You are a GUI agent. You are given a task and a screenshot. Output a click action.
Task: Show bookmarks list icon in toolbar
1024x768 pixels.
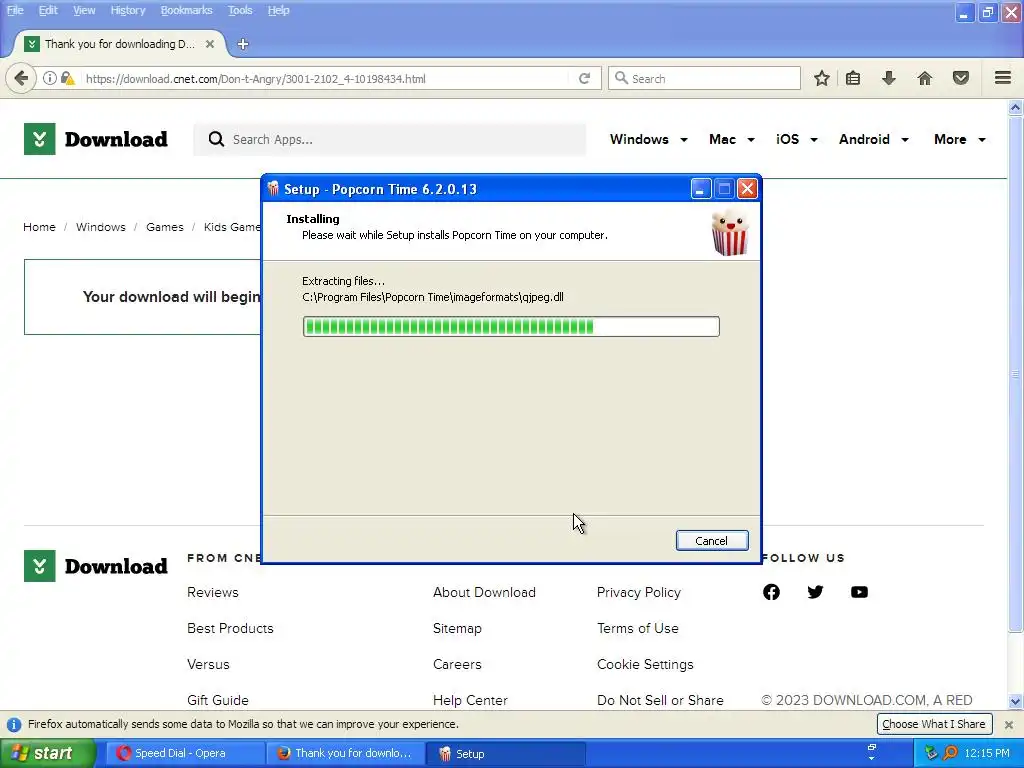pos(853,78)
